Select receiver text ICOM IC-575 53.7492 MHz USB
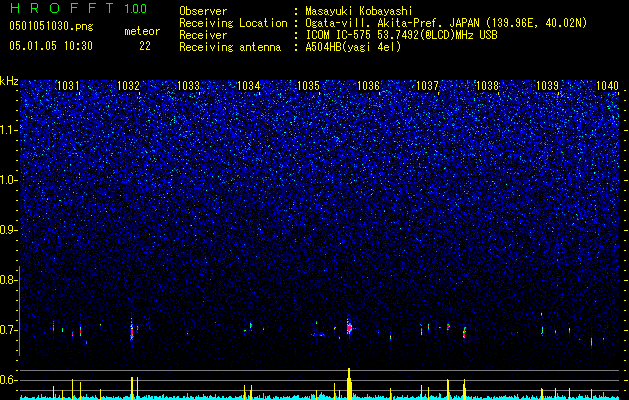Image resolution: width=629 pixels, height=400 pixels. pyautogui.click(x=401, y=35)
